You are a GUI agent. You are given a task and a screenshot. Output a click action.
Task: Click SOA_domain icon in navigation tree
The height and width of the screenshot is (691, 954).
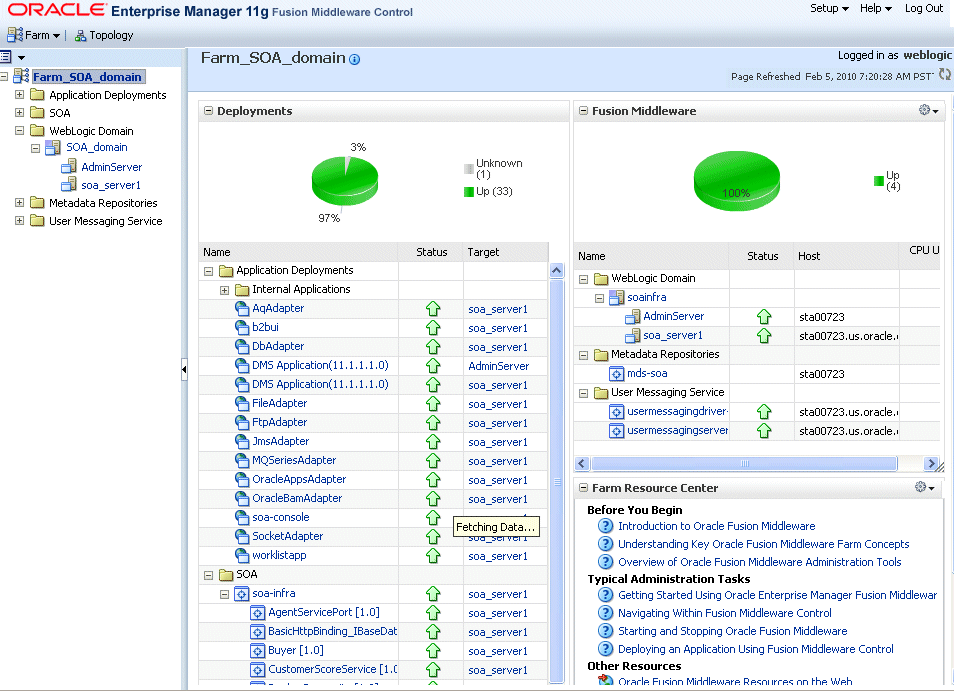(53, 147)
